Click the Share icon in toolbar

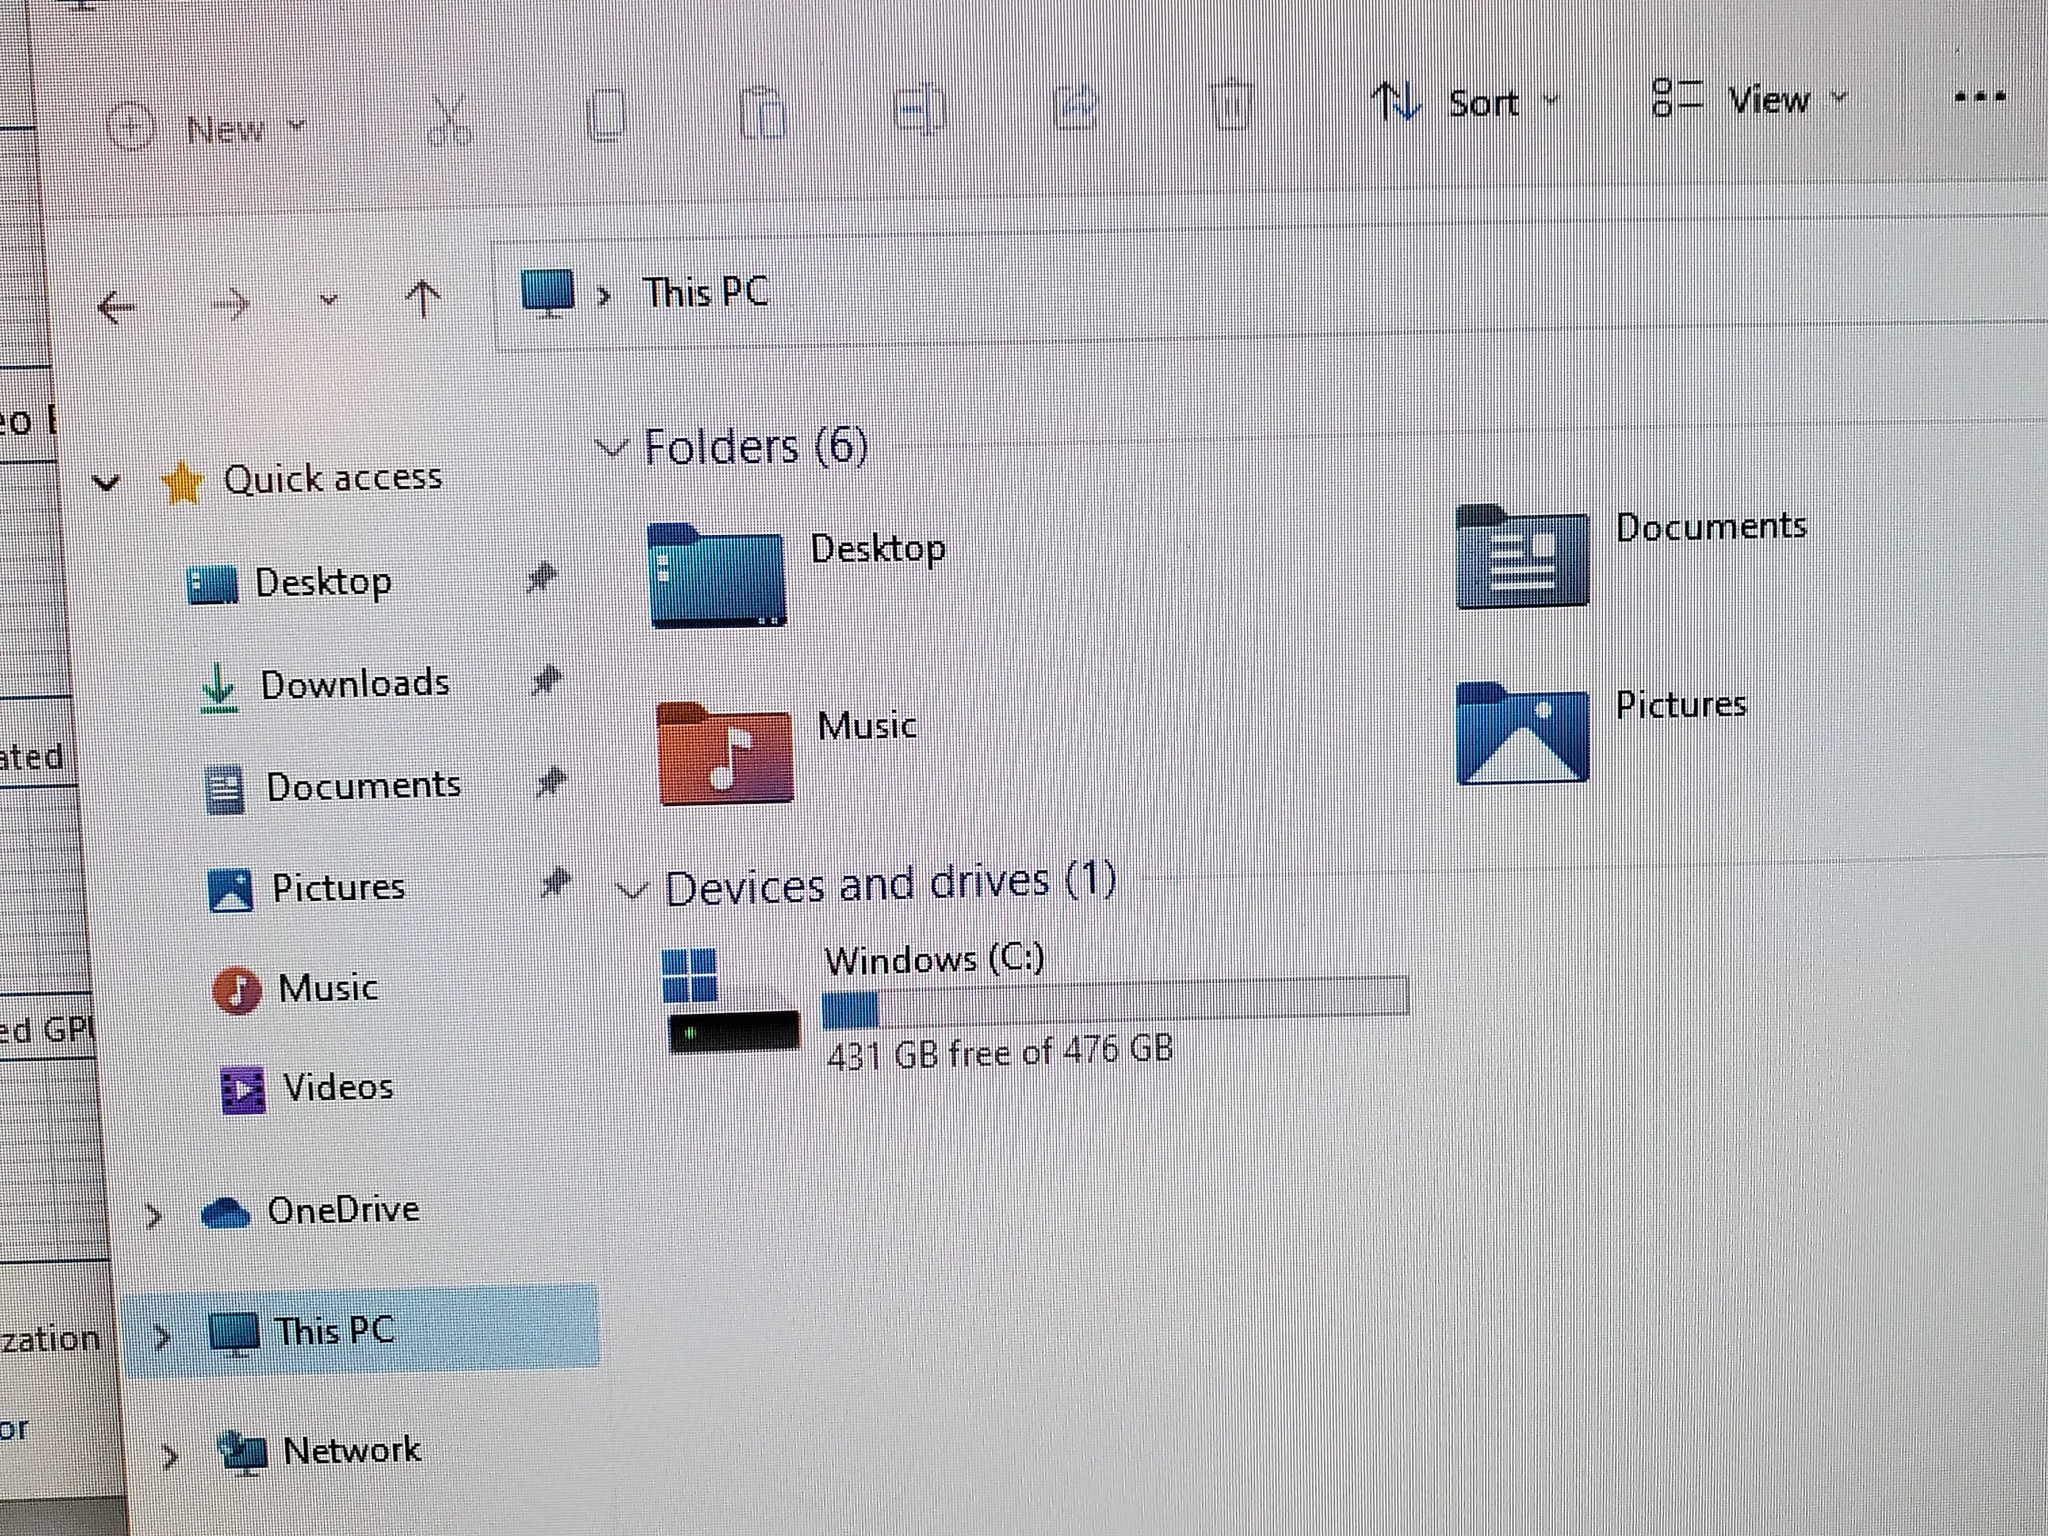pos(1075,106)
